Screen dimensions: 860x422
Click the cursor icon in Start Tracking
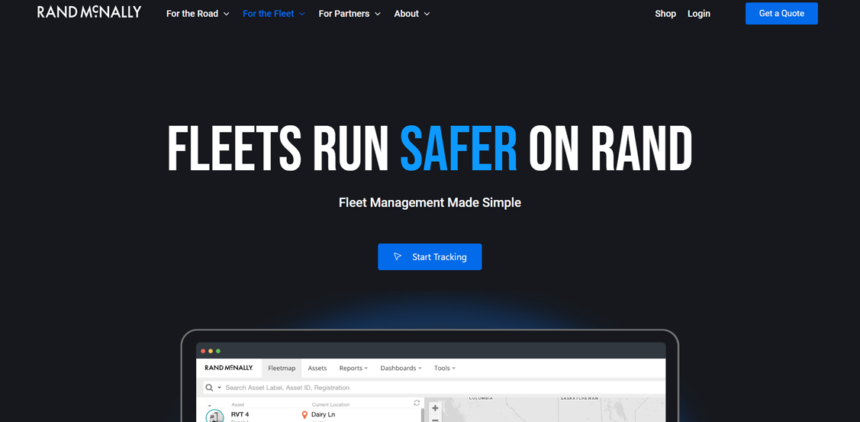(398, 257)
